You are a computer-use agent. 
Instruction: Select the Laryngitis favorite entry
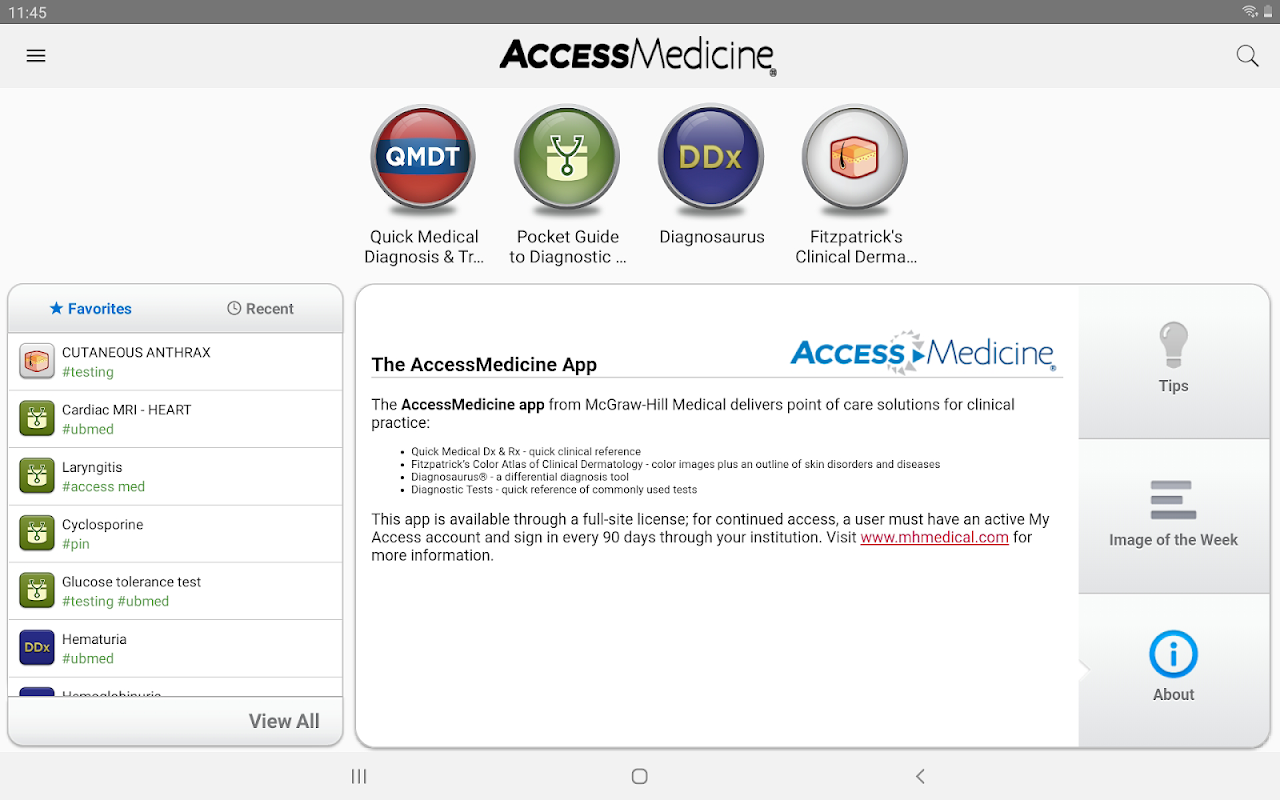tap(175, 476)
